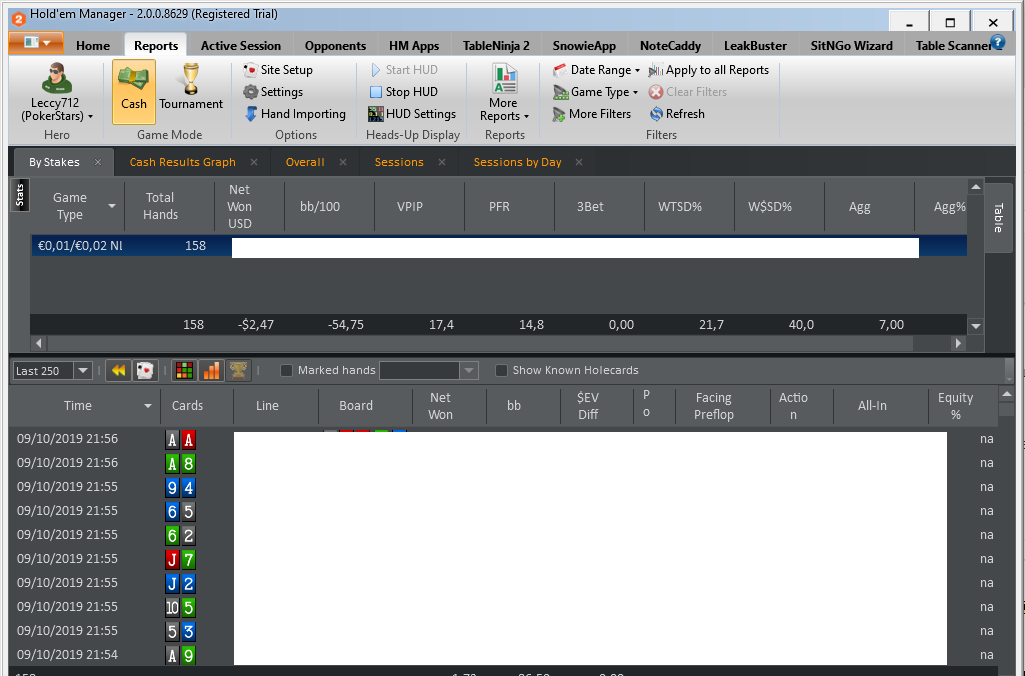Open More Filters
1025x676 pixels.
(592, 114)
